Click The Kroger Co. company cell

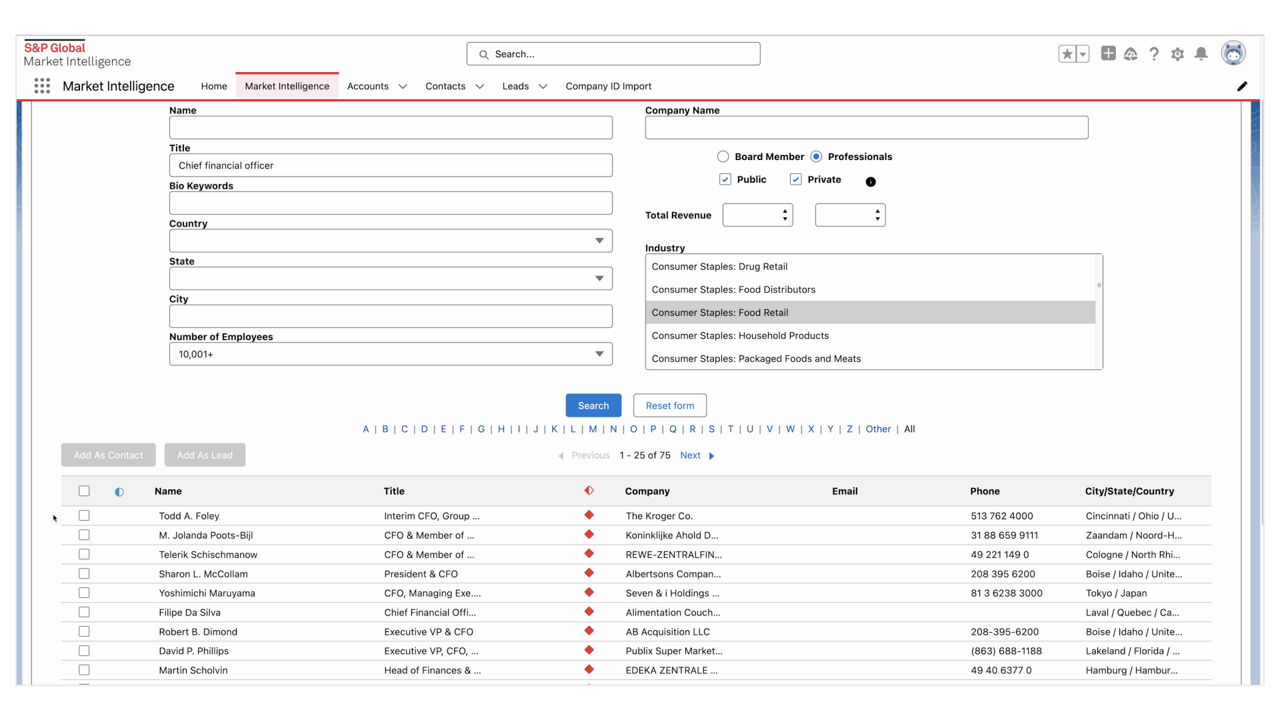(x=659, y=516)
